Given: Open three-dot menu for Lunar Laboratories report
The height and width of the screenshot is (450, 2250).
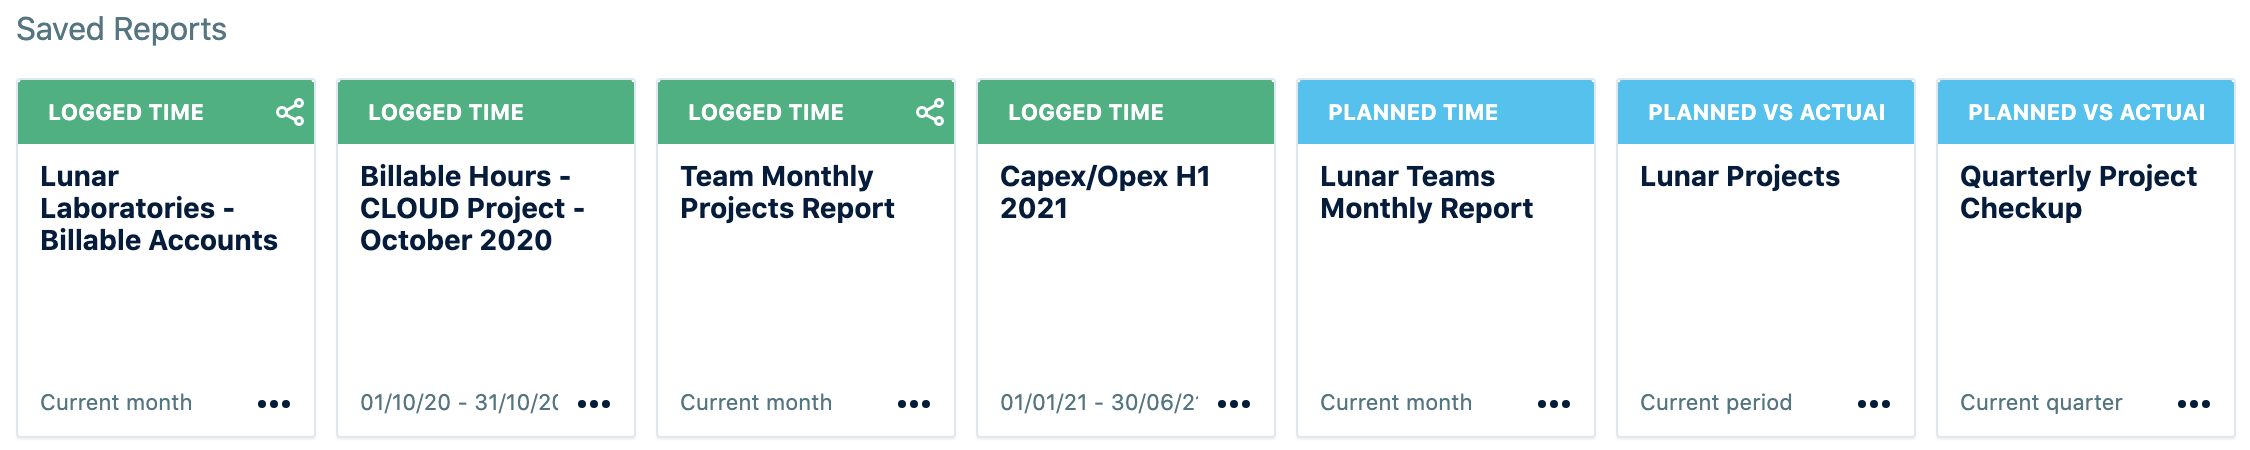Looking at the screenshot, I should (274, 404).
